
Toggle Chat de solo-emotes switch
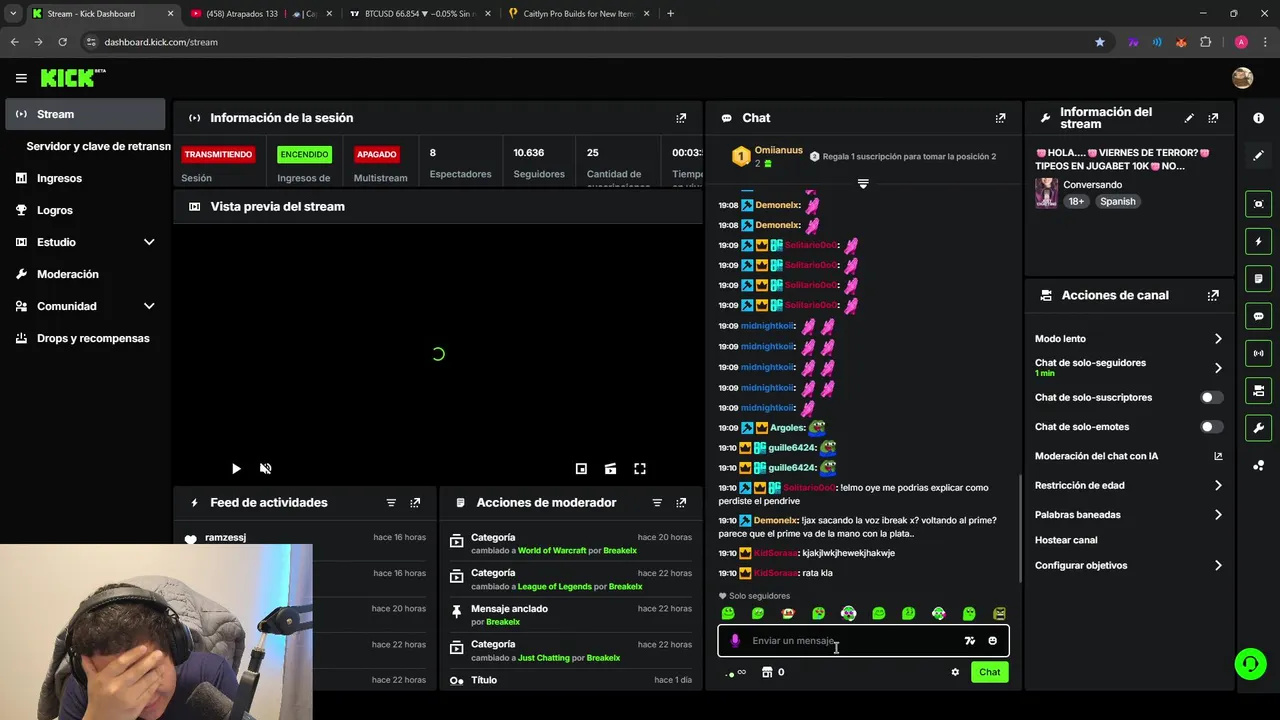(1211, 427)
